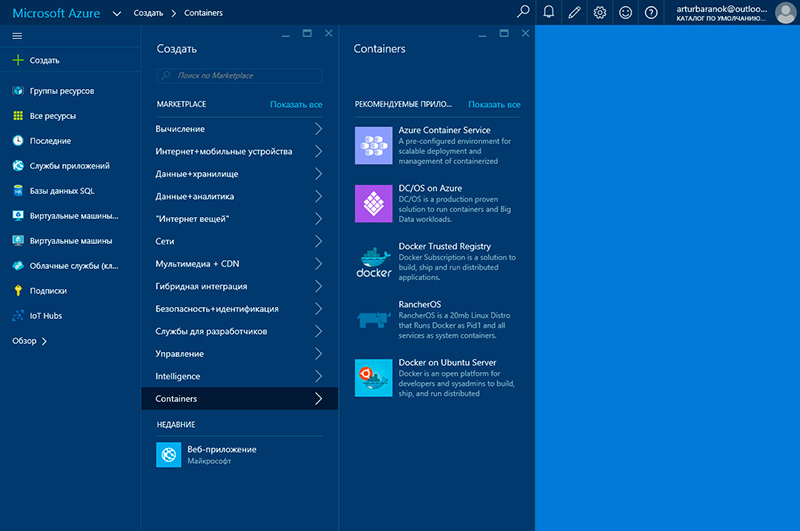Toggle the hamburger sidebar menu

click(x=17, y=36)
